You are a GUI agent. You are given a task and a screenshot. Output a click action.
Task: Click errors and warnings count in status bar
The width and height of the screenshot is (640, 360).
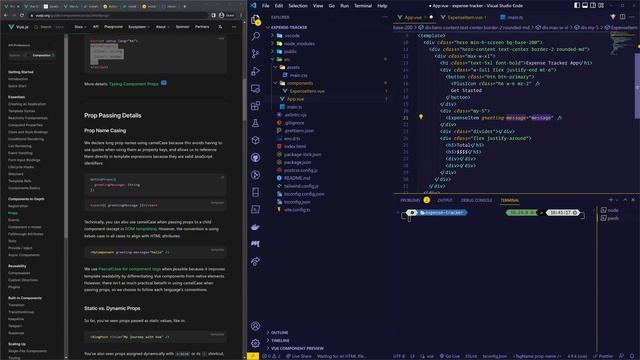(271, 356)
